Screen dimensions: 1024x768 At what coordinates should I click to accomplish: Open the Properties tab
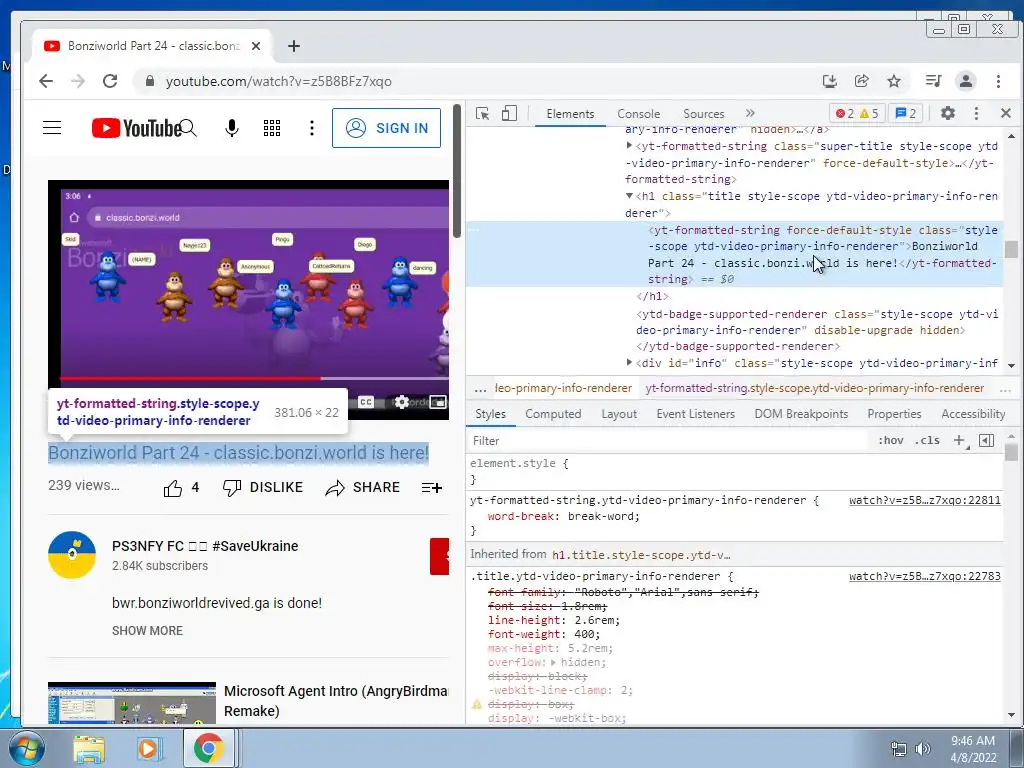pos(894,414)
